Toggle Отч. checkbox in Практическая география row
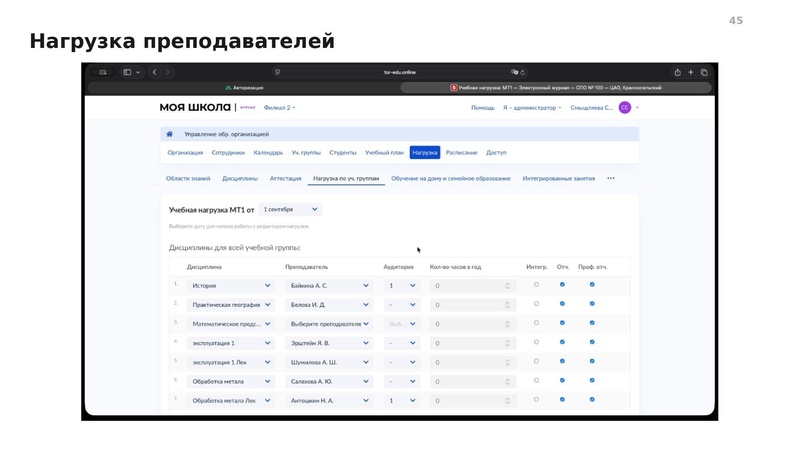This screenshot has width=800, height=450. [x=562, y=304]
